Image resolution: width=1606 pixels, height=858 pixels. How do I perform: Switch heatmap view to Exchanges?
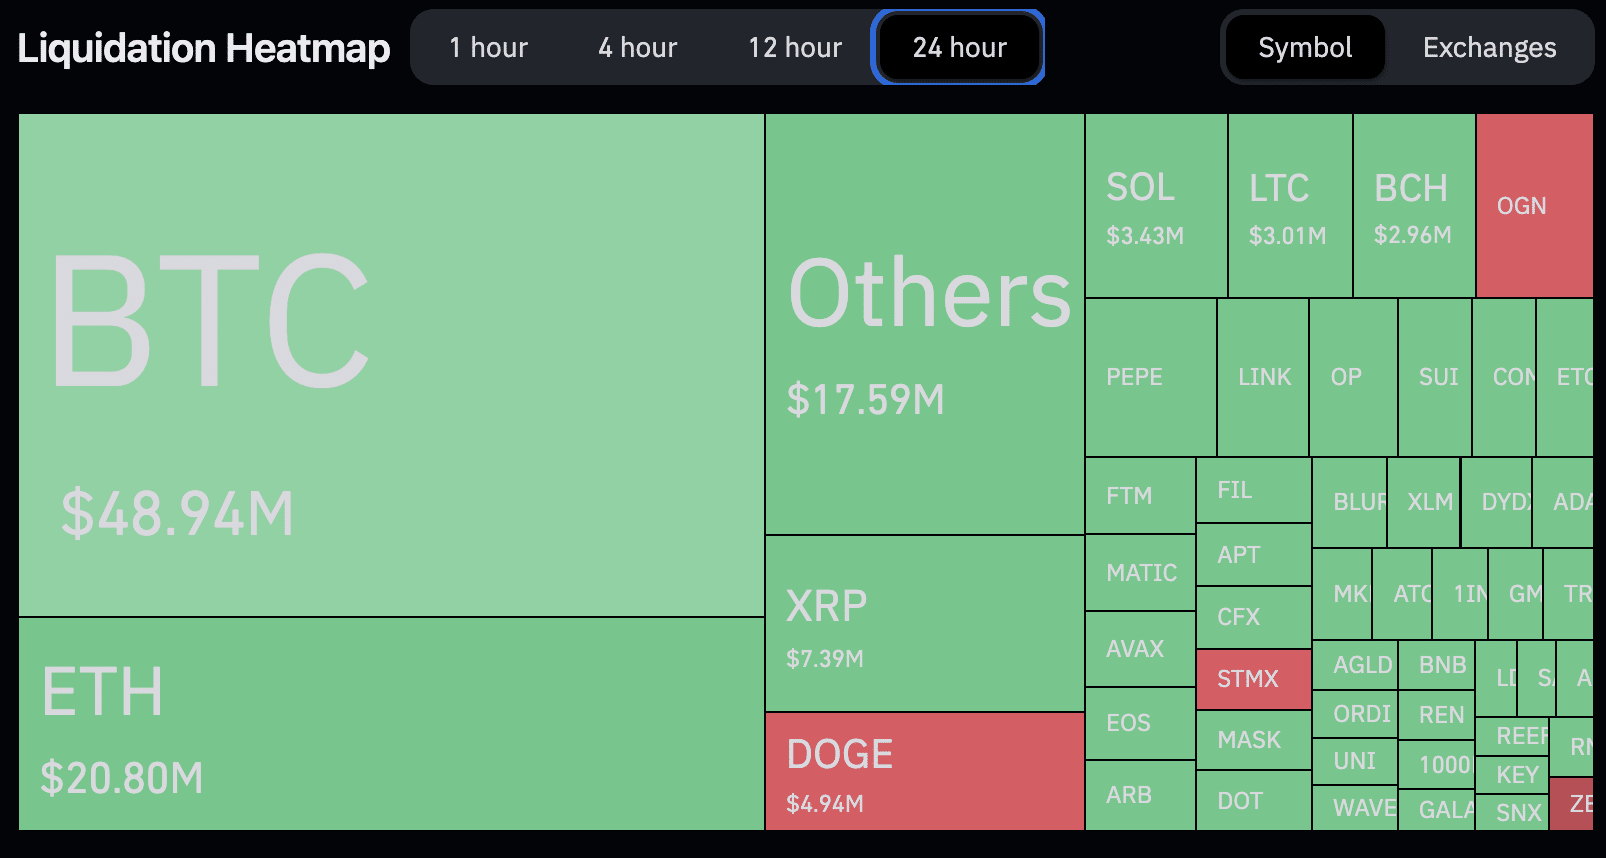[x=1489, y=48]
